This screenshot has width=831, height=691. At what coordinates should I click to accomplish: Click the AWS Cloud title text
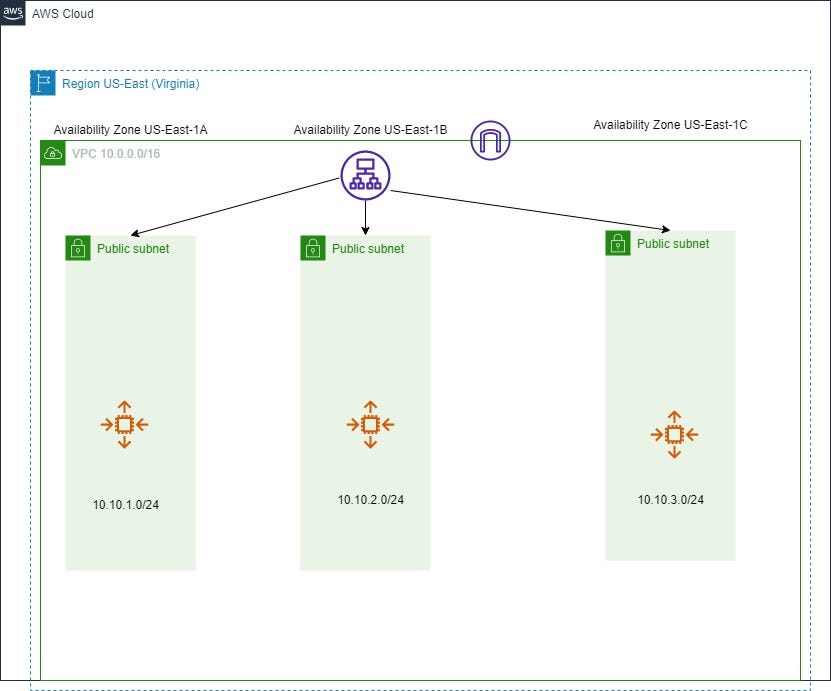tap(63, 13)
